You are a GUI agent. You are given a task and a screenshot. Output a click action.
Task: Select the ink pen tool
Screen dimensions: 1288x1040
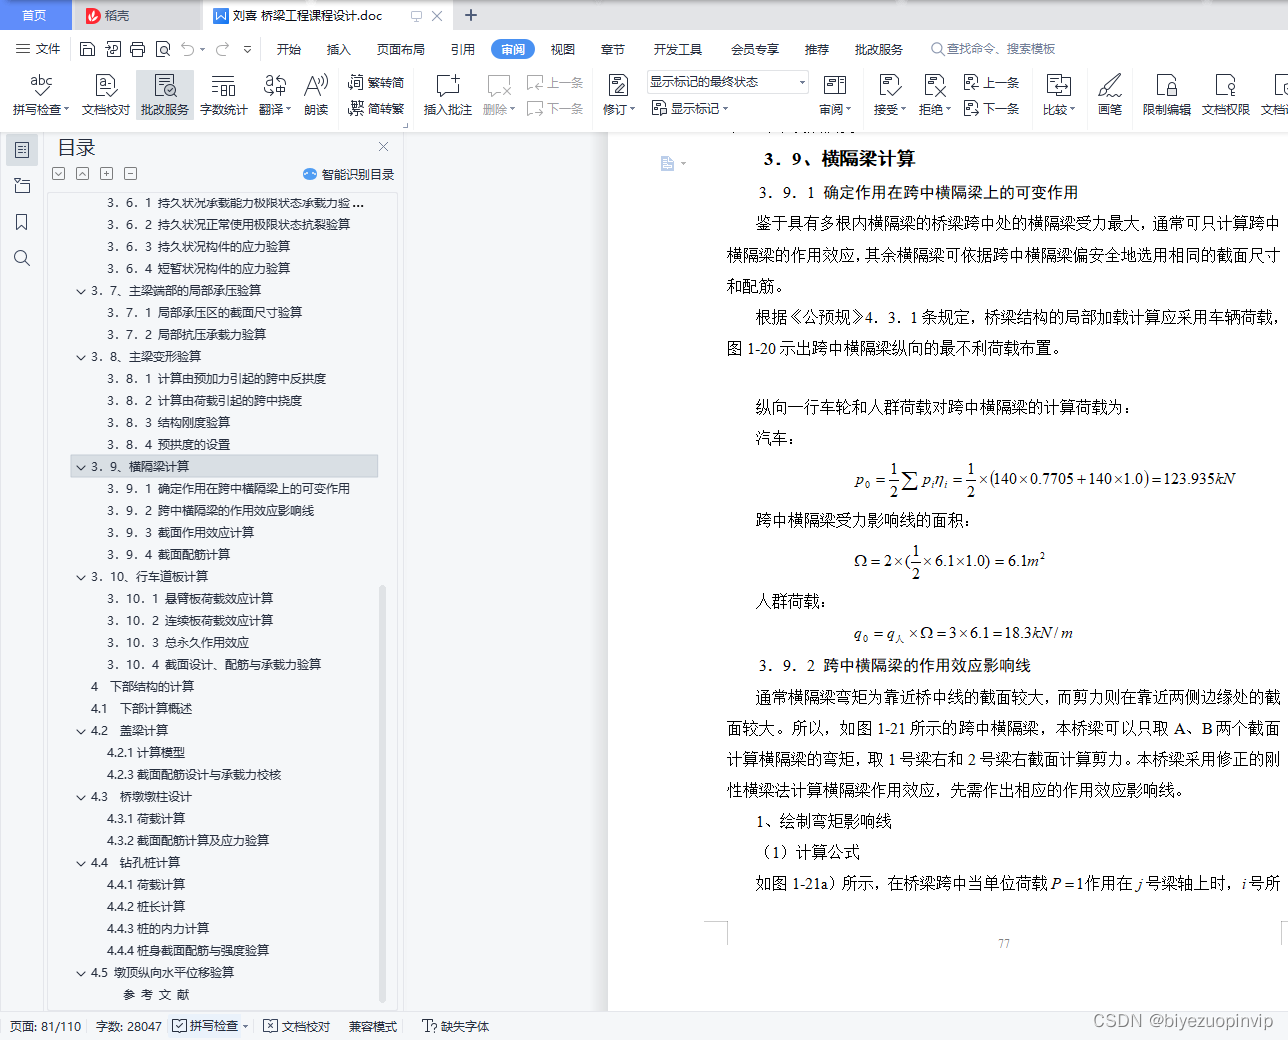pos(1110,95)
